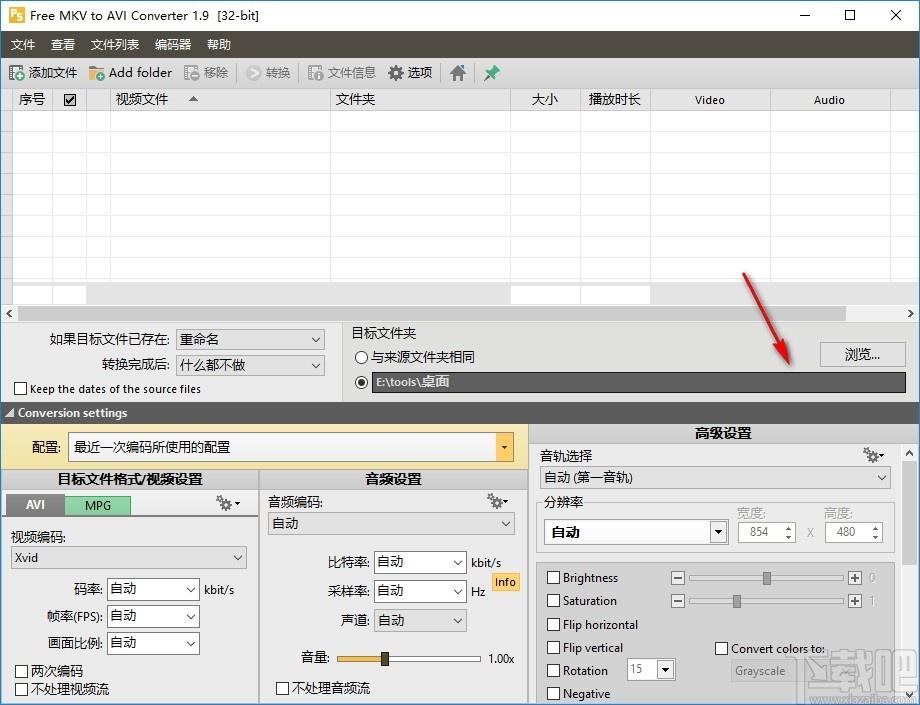This screenshot has width=920, height=705.
Task: Open audio 比特率 dropdown
Action: point(420,562)
